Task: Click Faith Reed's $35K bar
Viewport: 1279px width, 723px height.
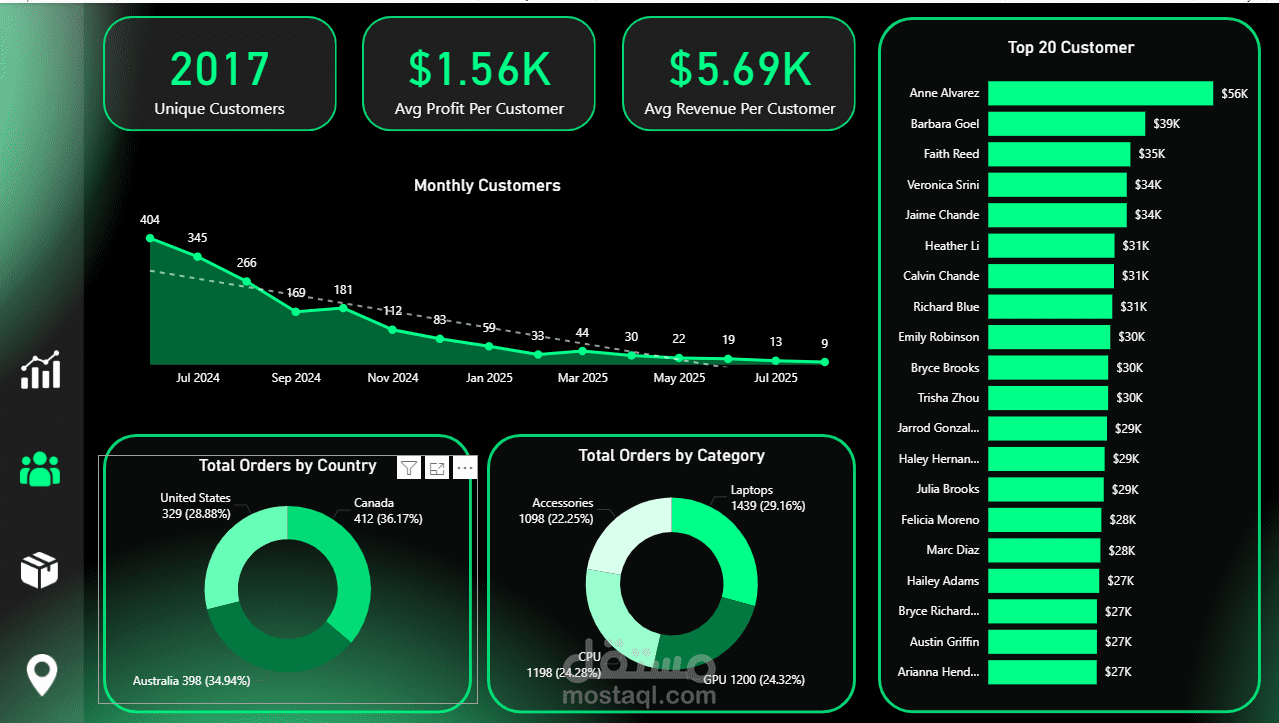Action: (x=1059, y=154)
